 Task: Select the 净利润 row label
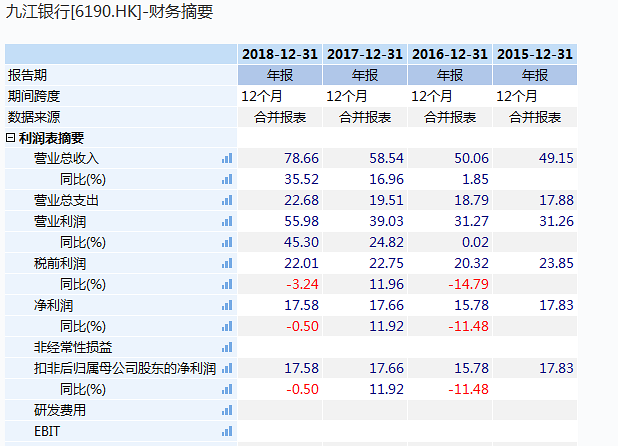[x=53, y=305]
